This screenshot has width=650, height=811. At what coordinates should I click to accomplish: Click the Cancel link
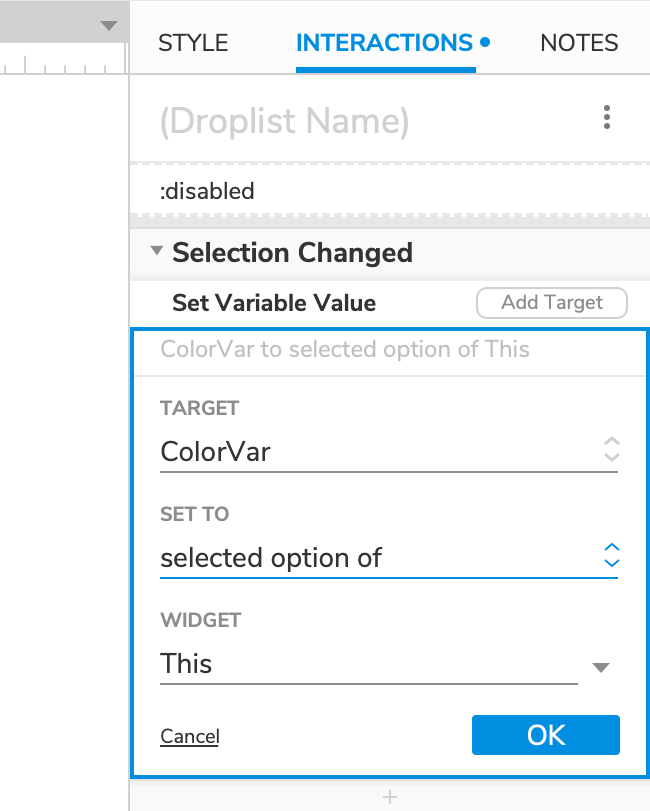coord(190,737)
